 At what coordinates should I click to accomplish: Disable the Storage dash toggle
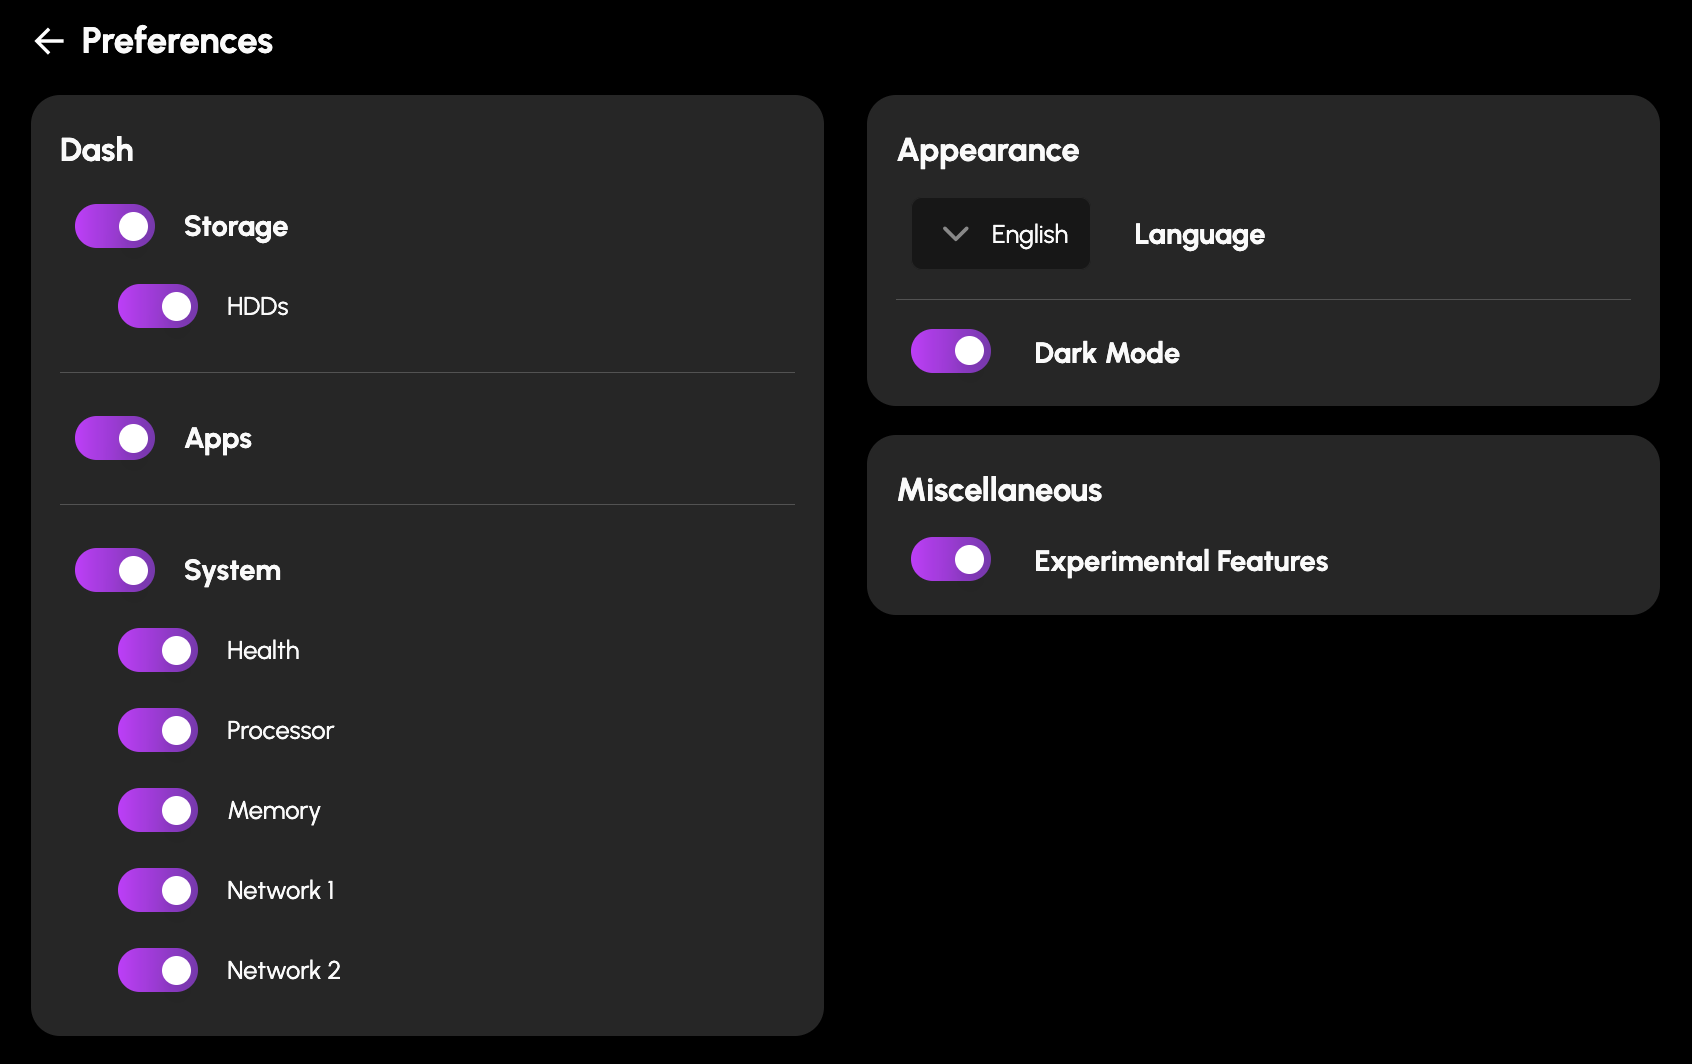coord(114,226)
